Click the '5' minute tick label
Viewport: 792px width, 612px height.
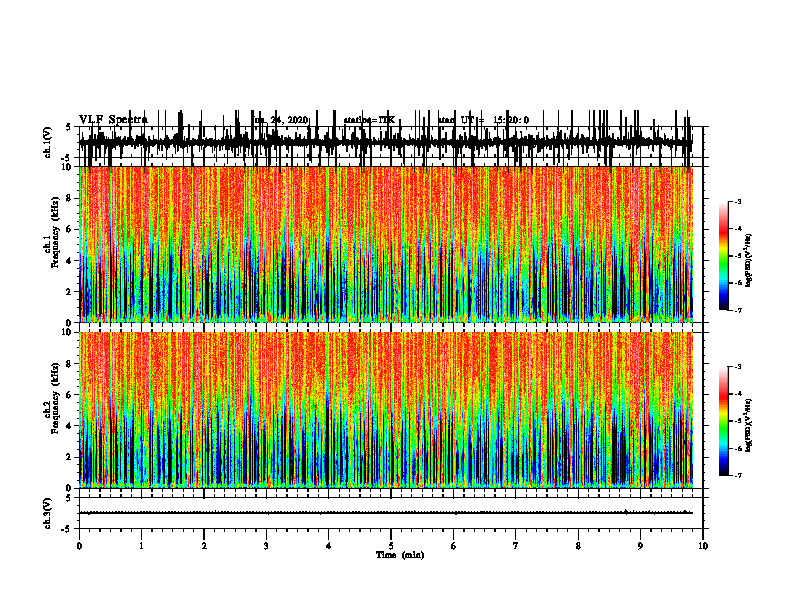click(x=391, y=546)
